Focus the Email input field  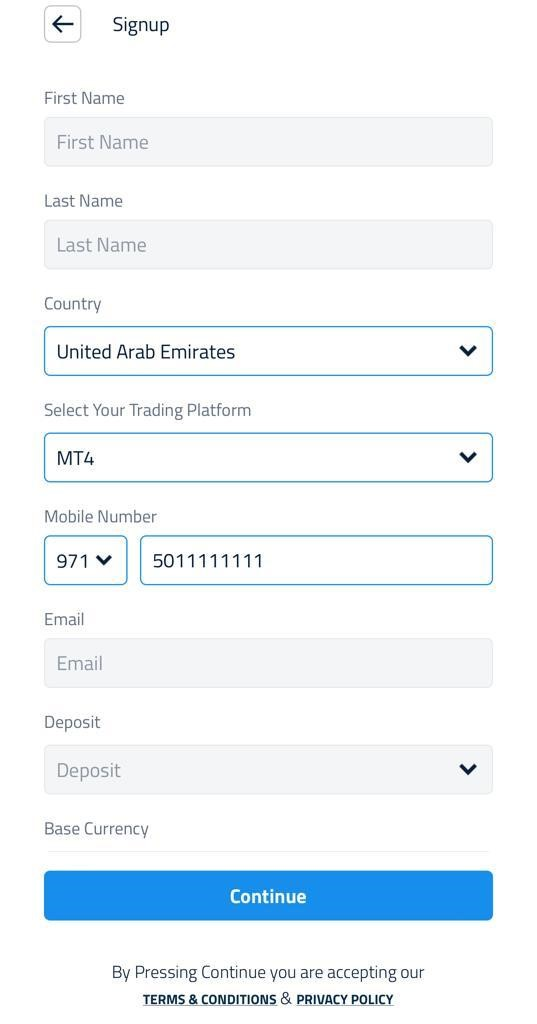268,663
